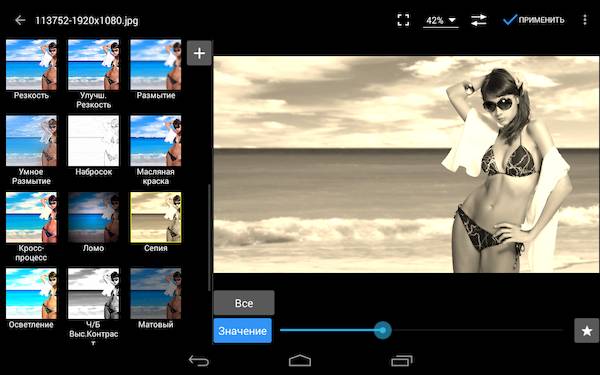Tap the Android recent apps button
The height and width of the screenshot is (375, 600).
tap(402, 360)
